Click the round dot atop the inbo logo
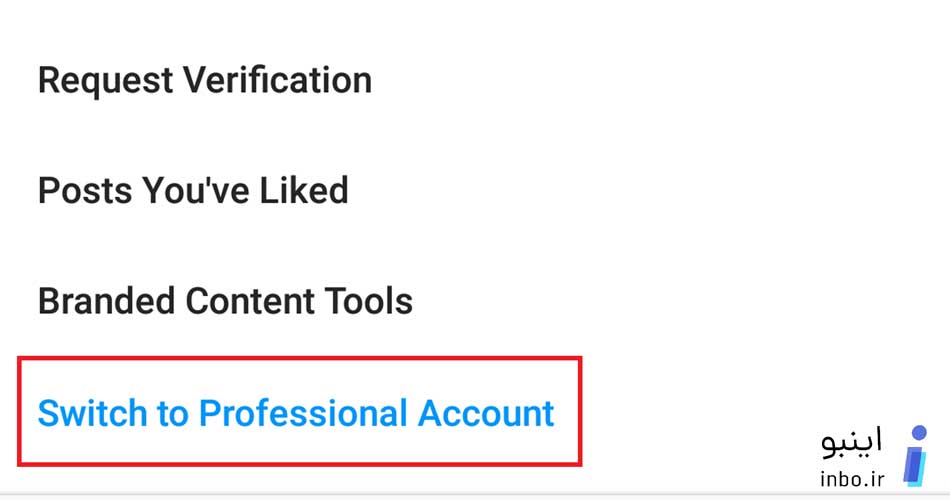This screenshot has width=950, height=500. click(920, 432)
